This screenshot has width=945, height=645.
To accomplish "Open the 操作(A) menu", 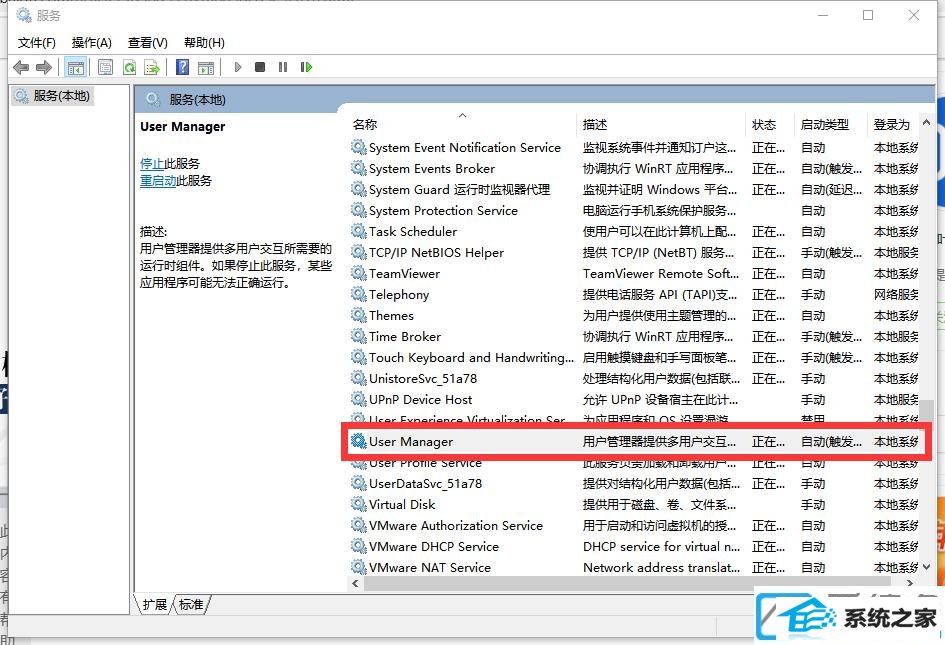I will [x=92, y=43].
